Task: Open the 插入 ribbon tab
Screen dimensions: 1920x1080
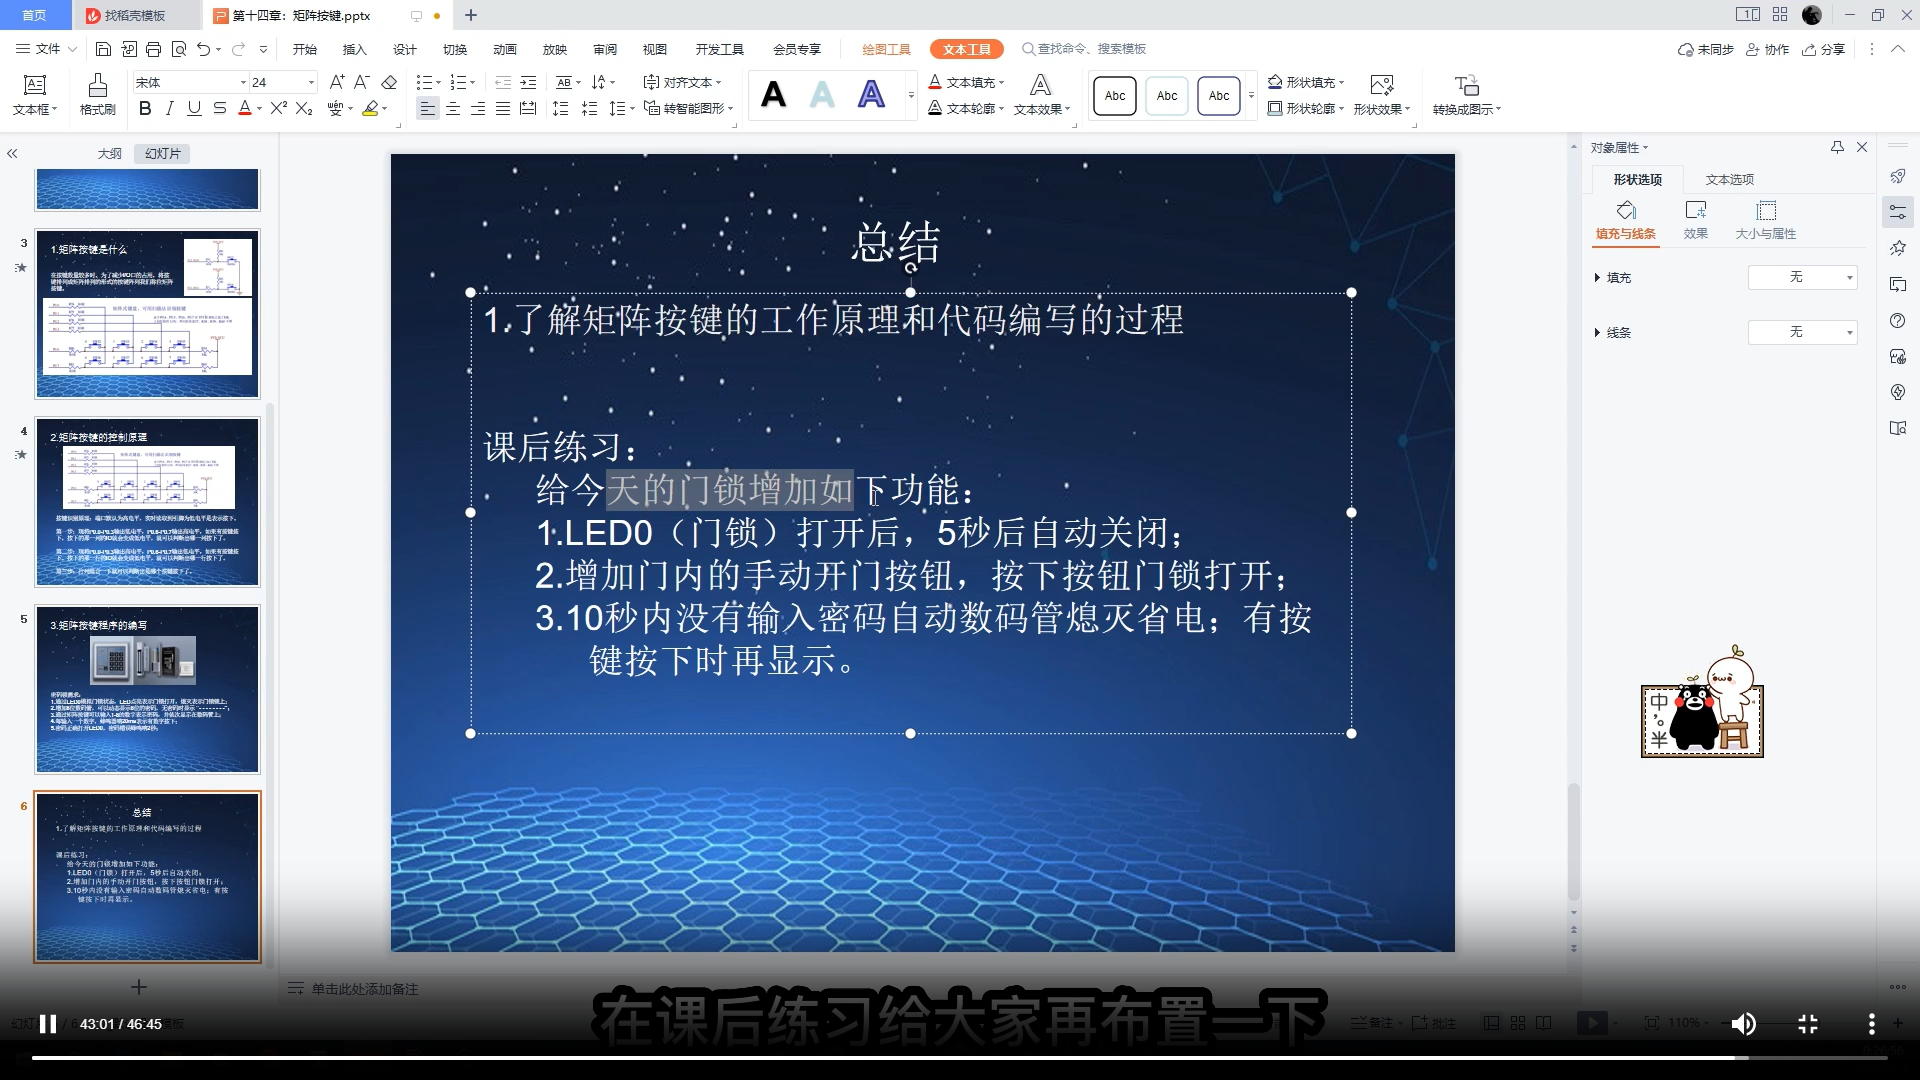Action: [x=354, y=49]
